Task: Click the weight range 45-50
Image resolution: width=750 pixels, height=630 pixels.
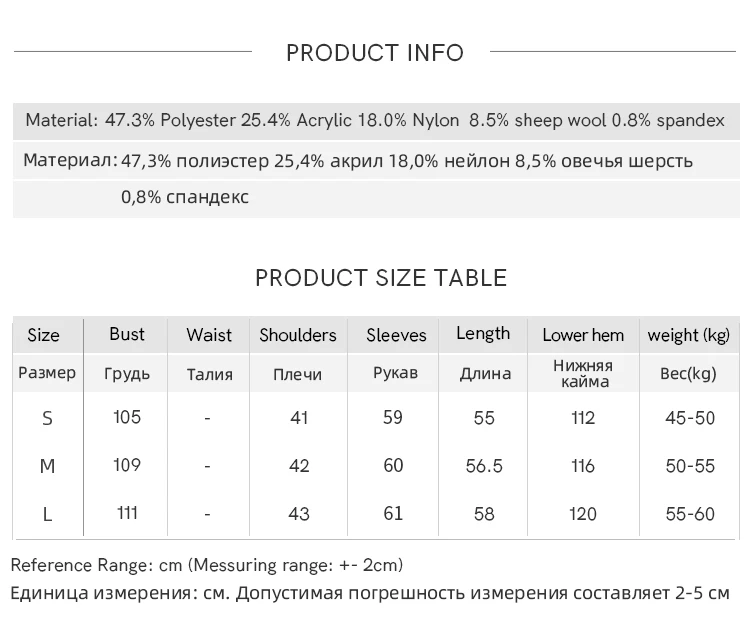Action: (690, 418)
